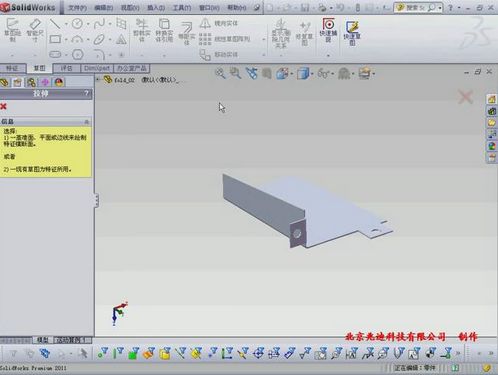Click the Previous View icon
This screenshot has height=375, width=498.
[251, 73]
